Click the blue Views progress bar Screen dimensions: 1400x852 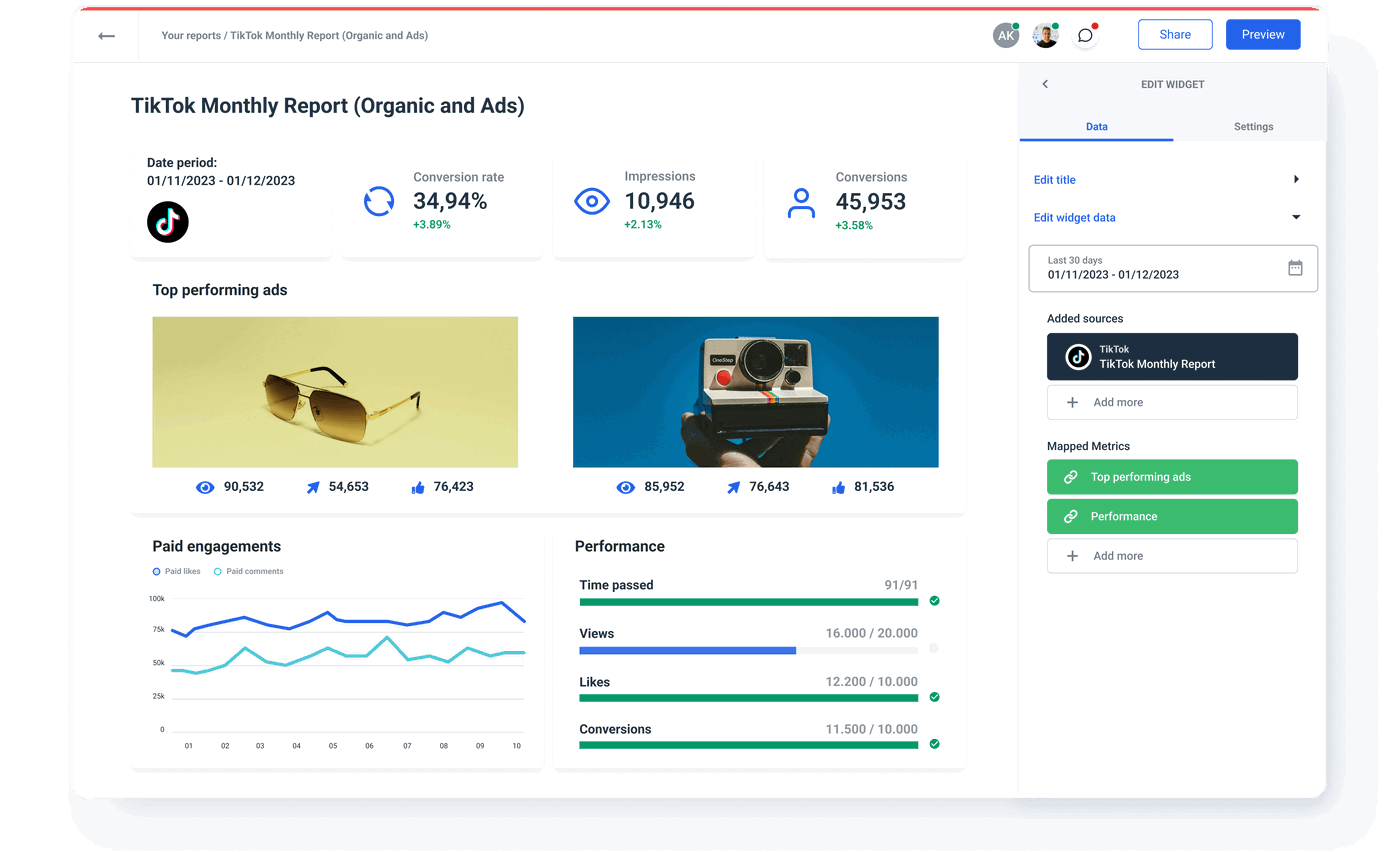[x=686, y=649]
